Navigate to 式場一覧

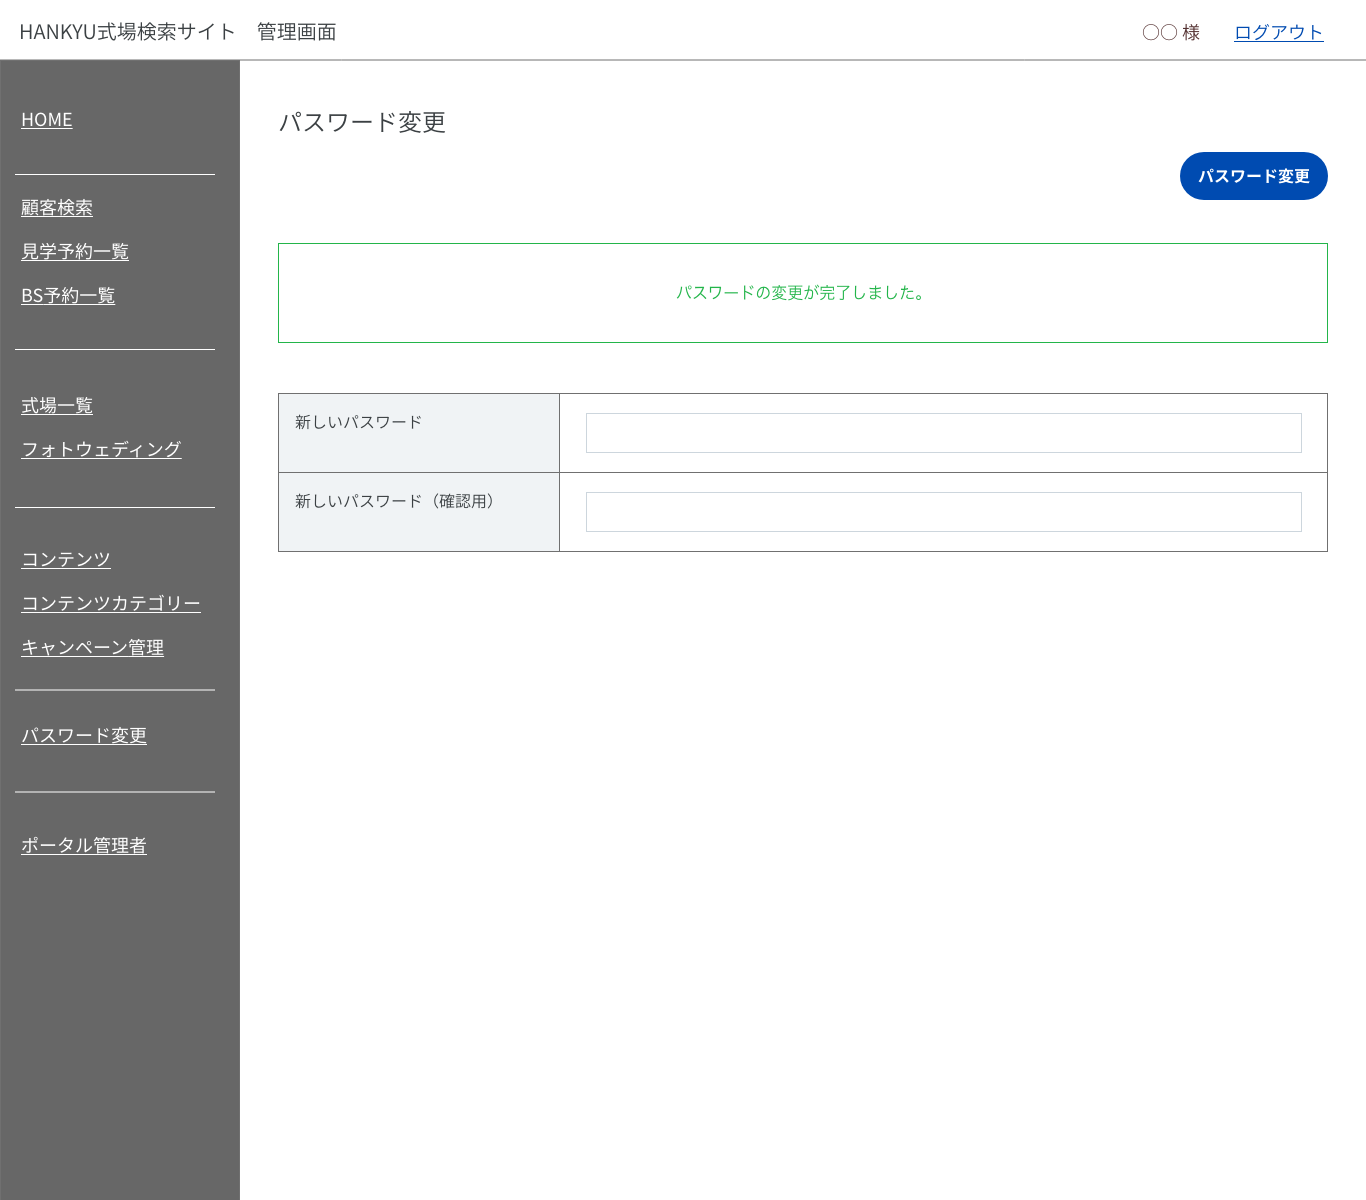(57, 406)
